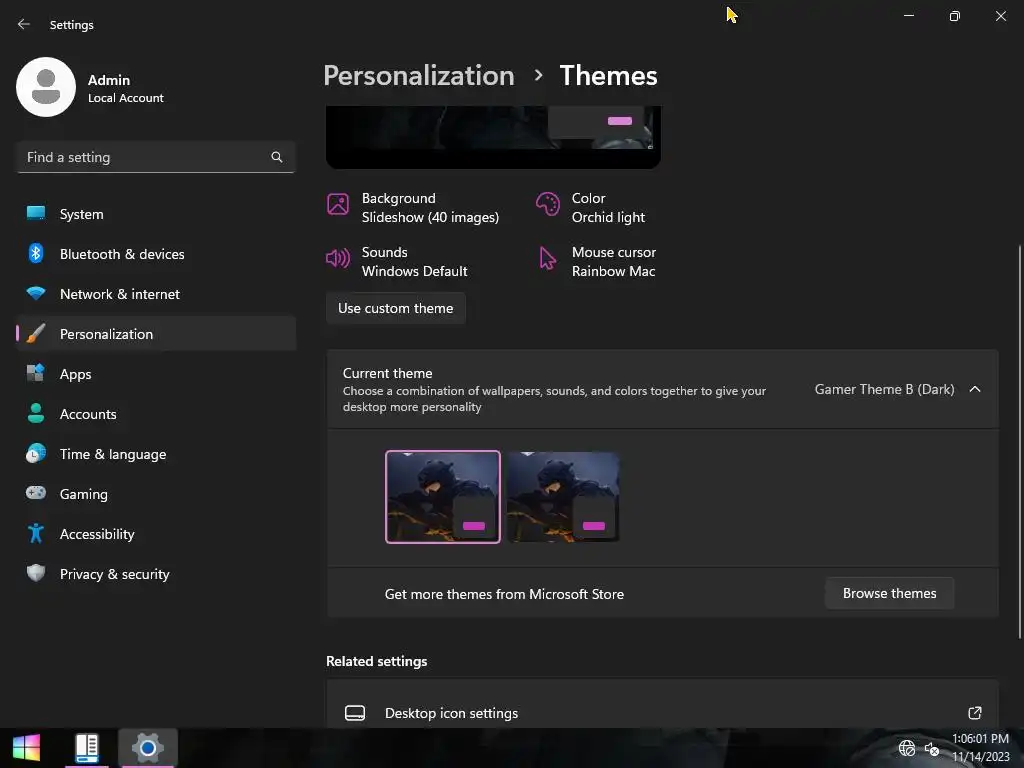Open Desktop icon settings external link icon
Screen dimensions: 1024x768
tap(974, 712)
